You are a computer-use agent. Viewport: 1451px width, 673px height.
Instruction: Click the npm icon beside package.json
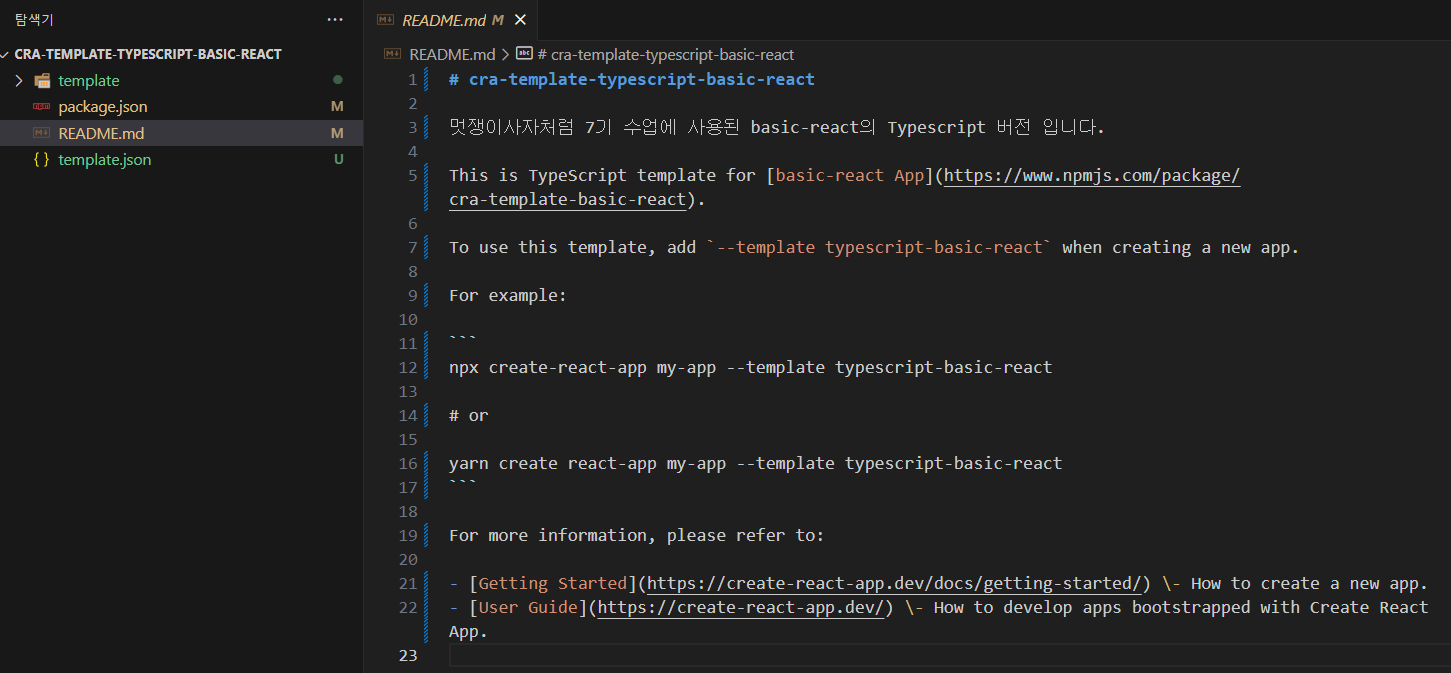[42, 106]
